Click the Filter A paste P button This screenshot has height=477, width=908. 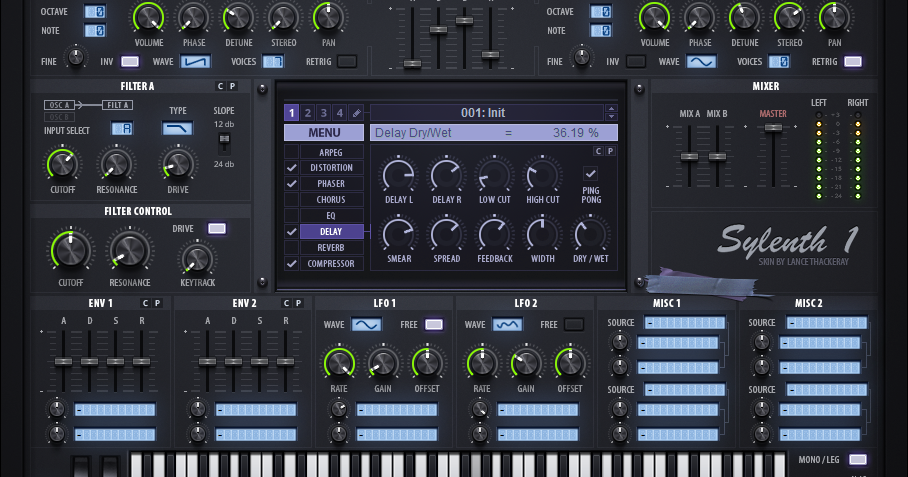pyautogui.click(x=232, y=86)
